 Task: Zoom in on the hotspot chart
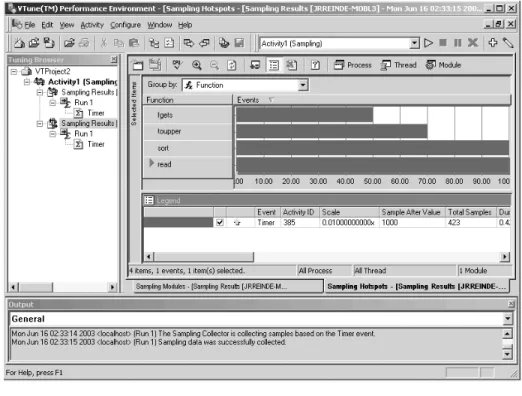click(x=197, y=65)
